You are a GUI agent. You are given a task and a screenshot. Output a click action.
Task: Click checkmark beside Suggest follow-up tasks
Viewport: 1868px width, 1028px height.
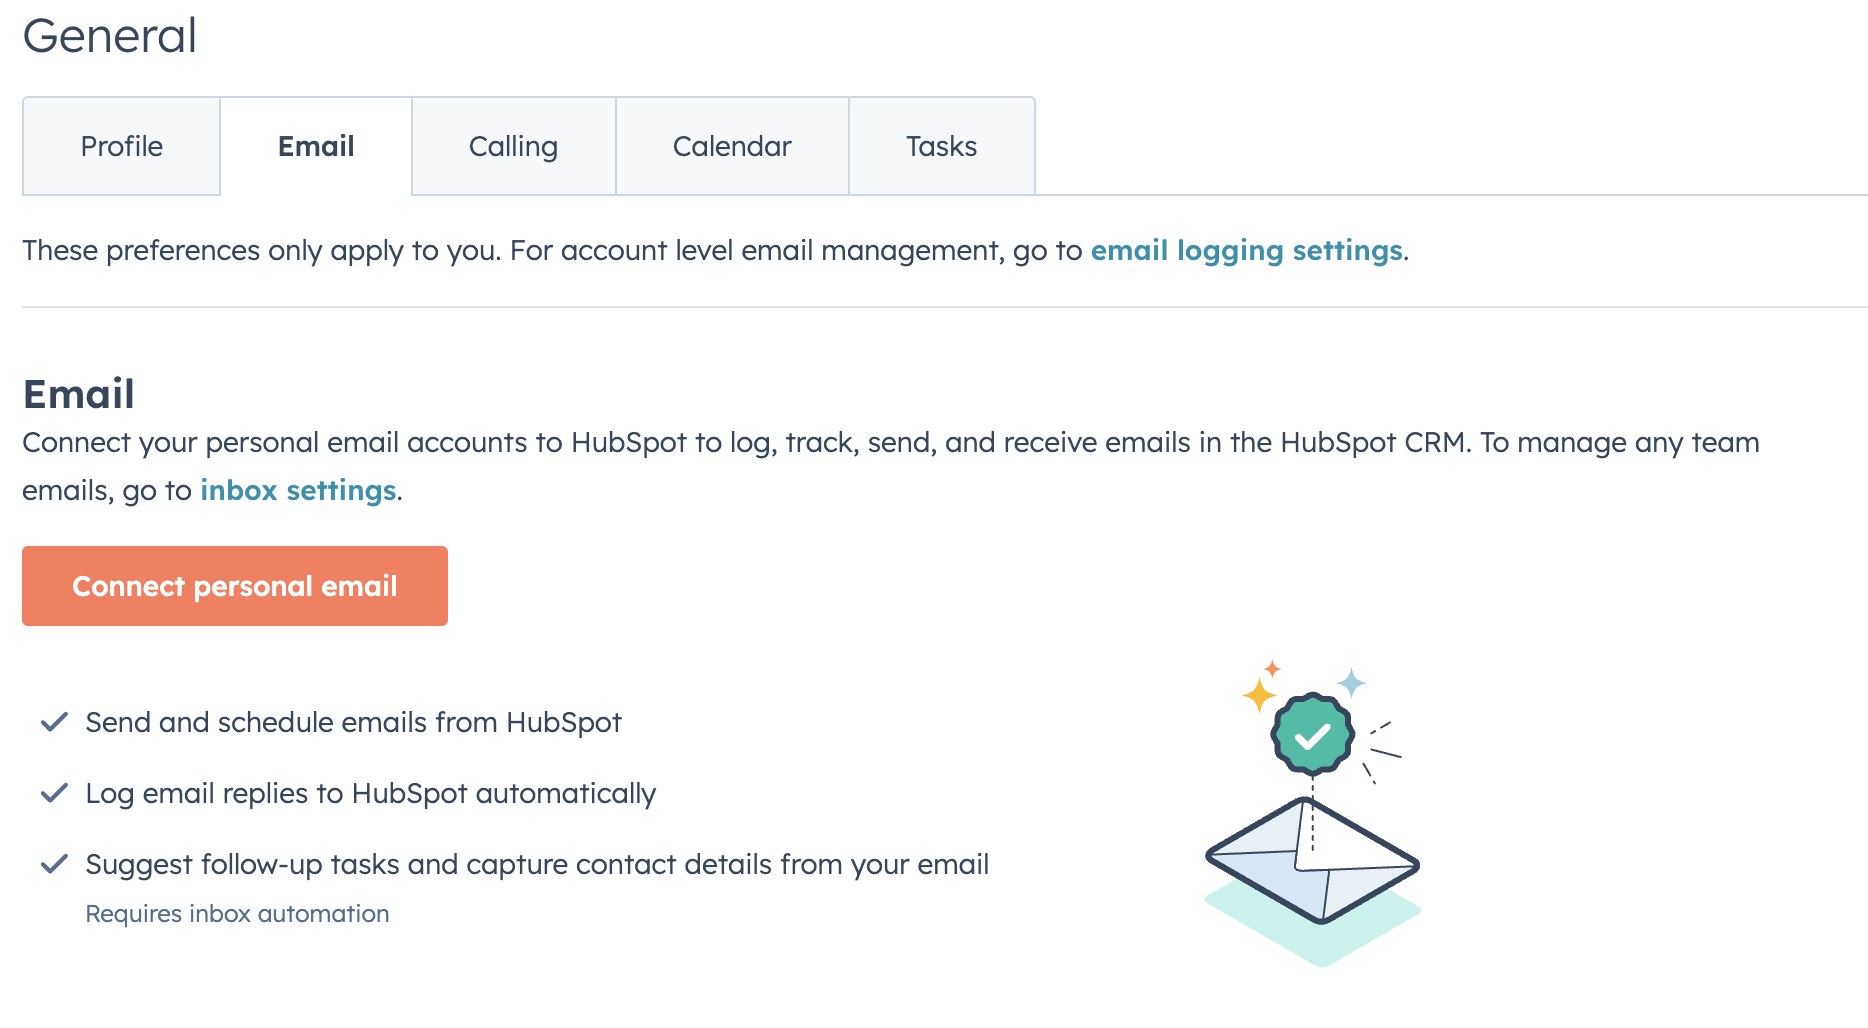[54, 864]
